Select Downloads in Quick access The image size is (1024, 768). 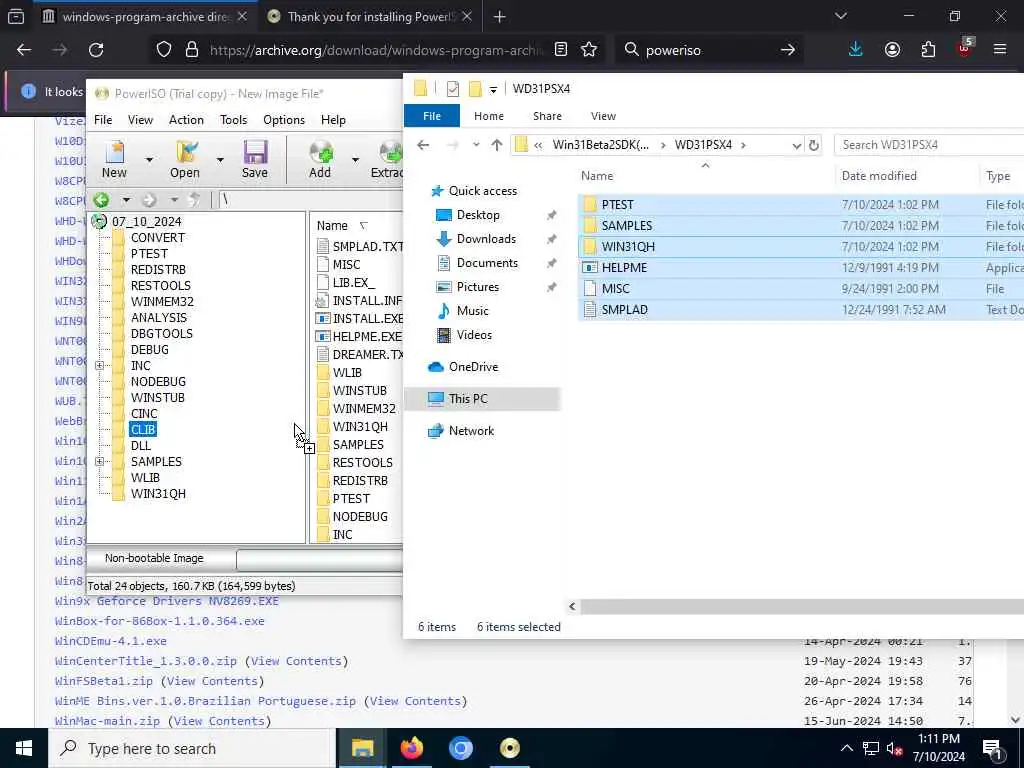(486, 239)
